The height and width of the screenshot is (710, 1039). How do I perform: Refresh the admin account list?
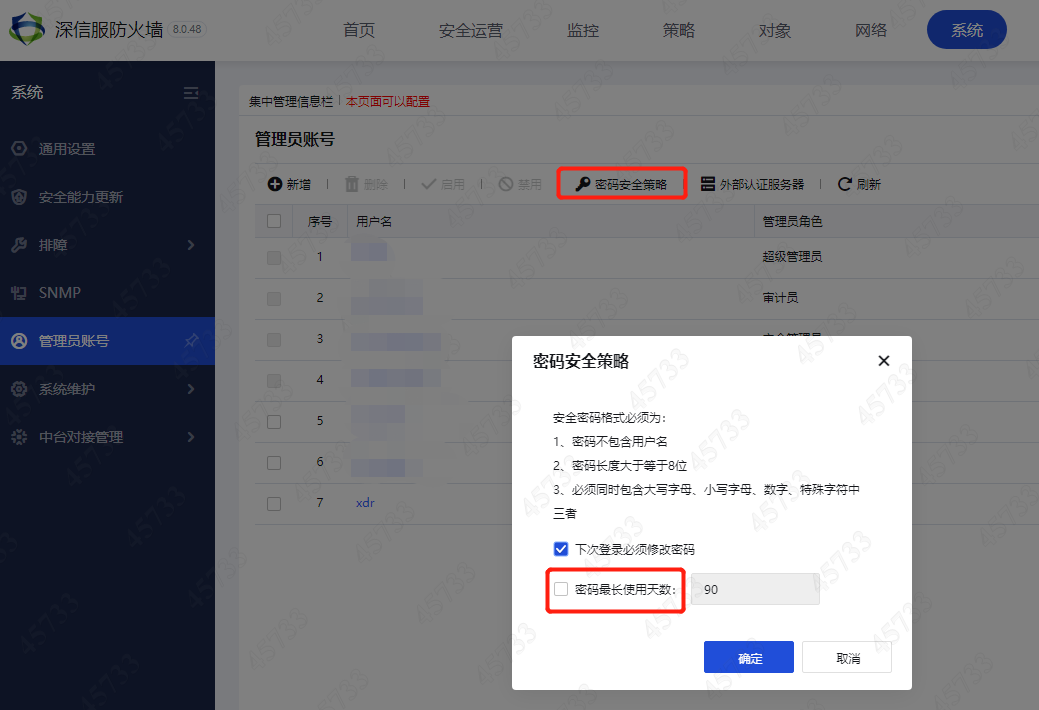point(843,183)
